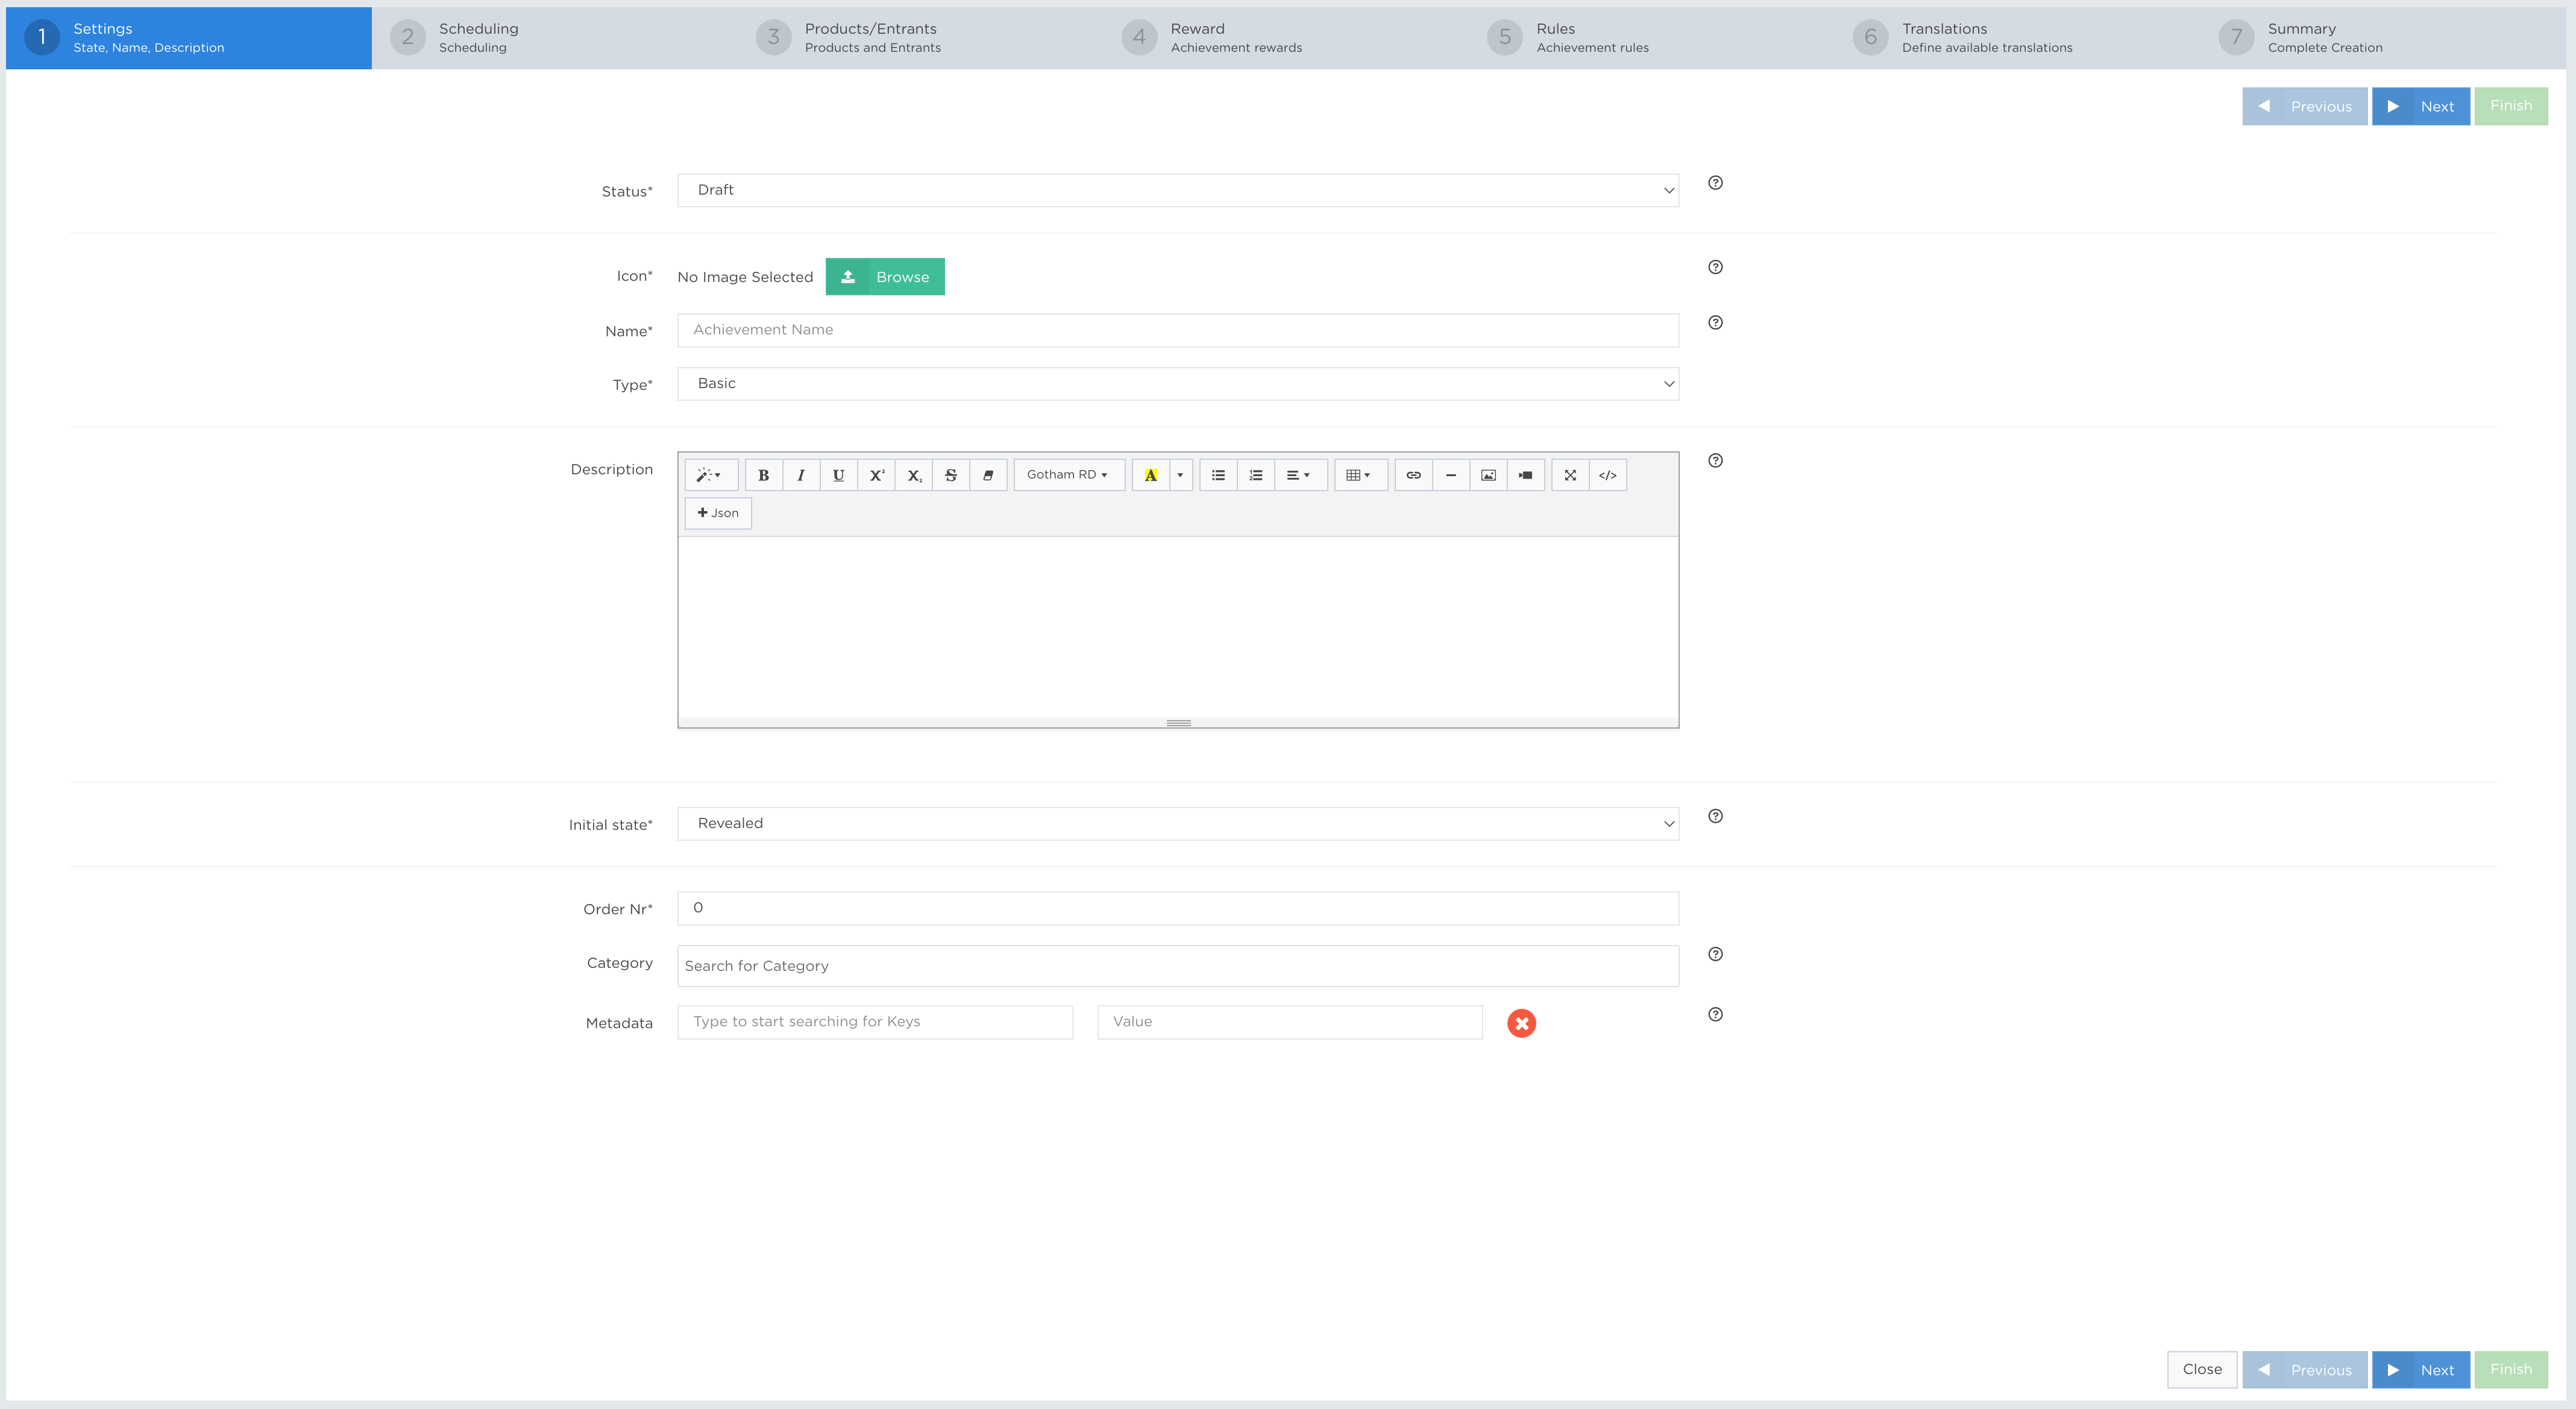Screen dimensions: 2576x1409
Task: Go to the Scheduling wizard step
Action: pos(555,38)
